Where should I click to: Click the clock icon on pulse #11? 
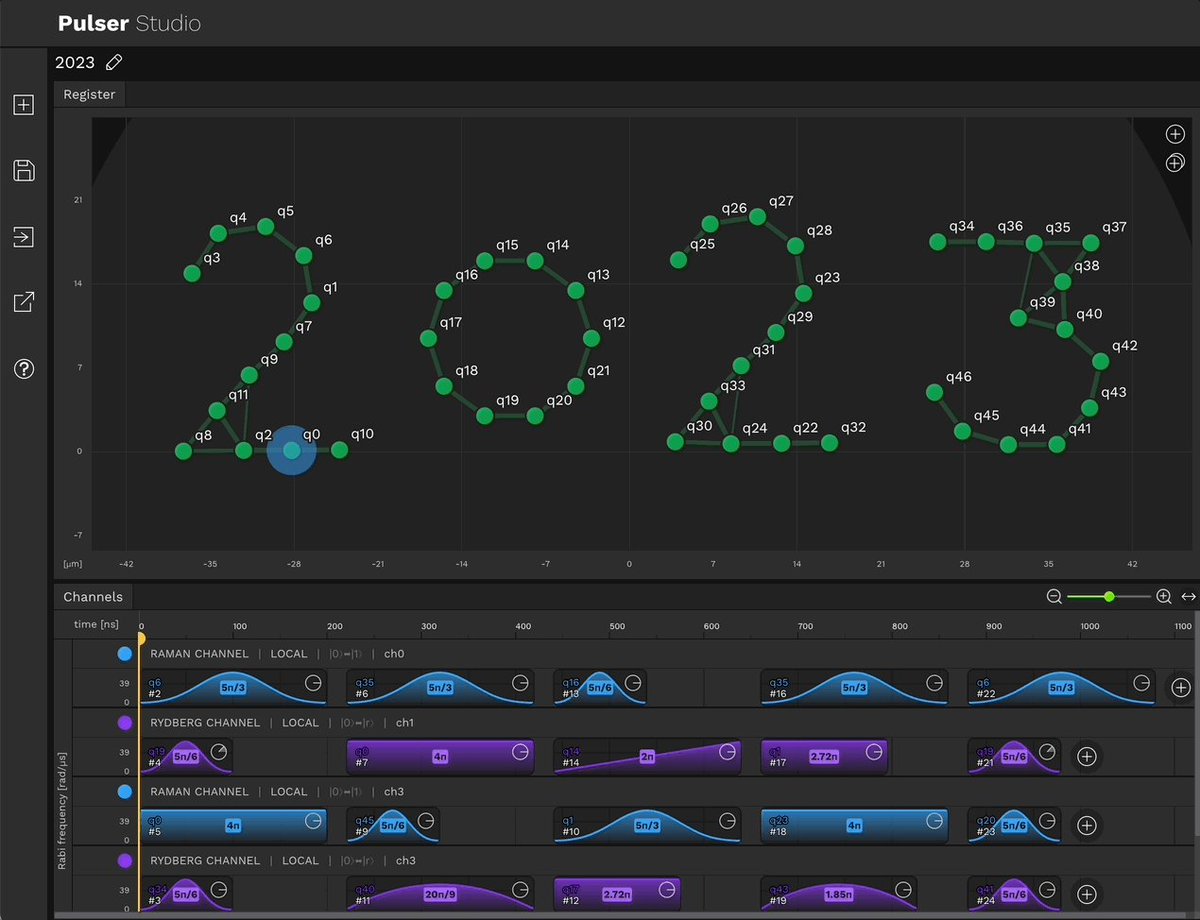coord(520,889)
